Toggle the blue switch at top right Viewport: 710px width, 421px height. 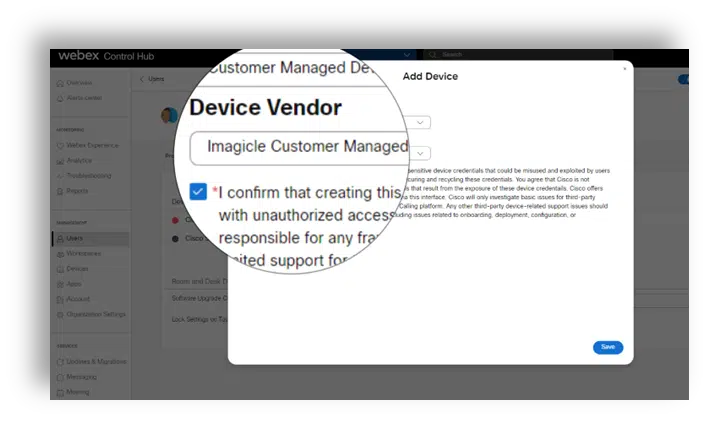pos(683,79)
